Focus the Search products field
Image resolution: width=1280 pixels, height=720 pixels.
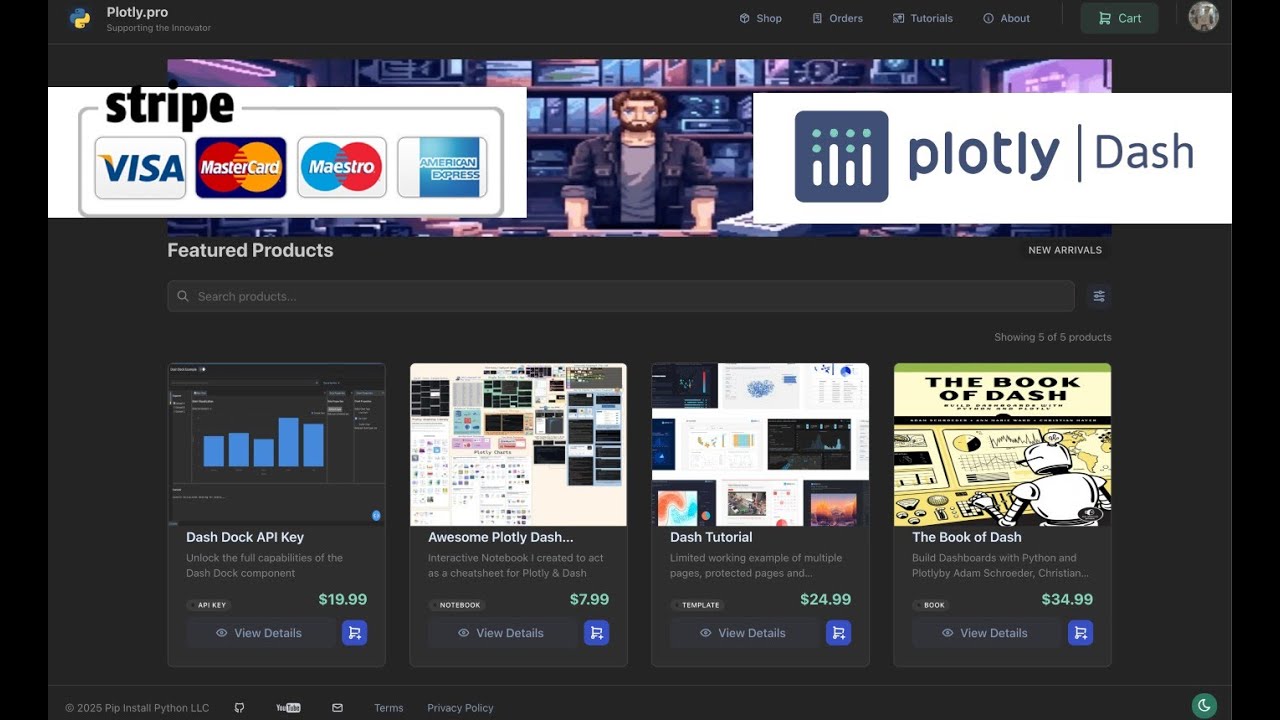coord(621,296)
